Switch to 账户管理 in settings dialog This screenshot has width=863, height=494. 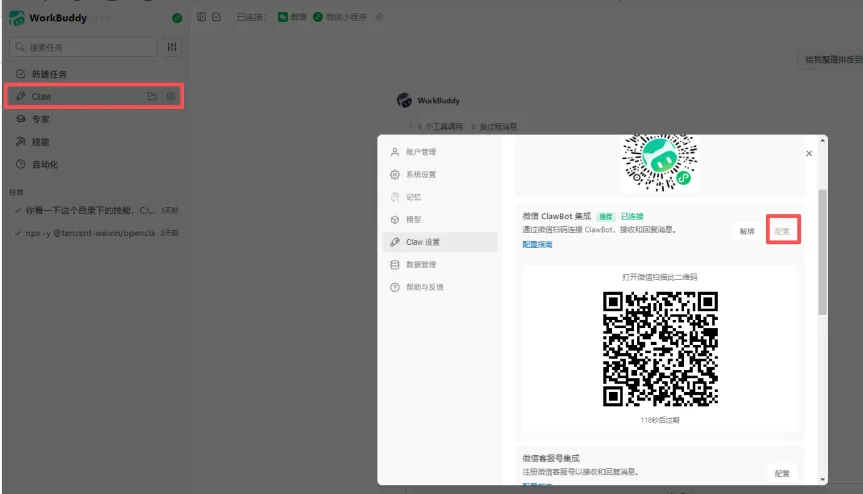[440, 152]
